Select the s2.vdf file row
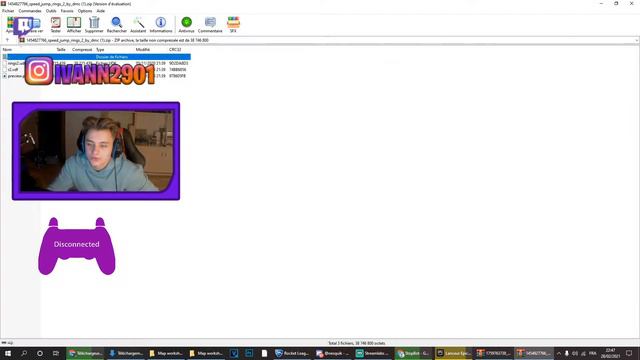Viewport: 640px width, 360px height. [x=96, y=69]
